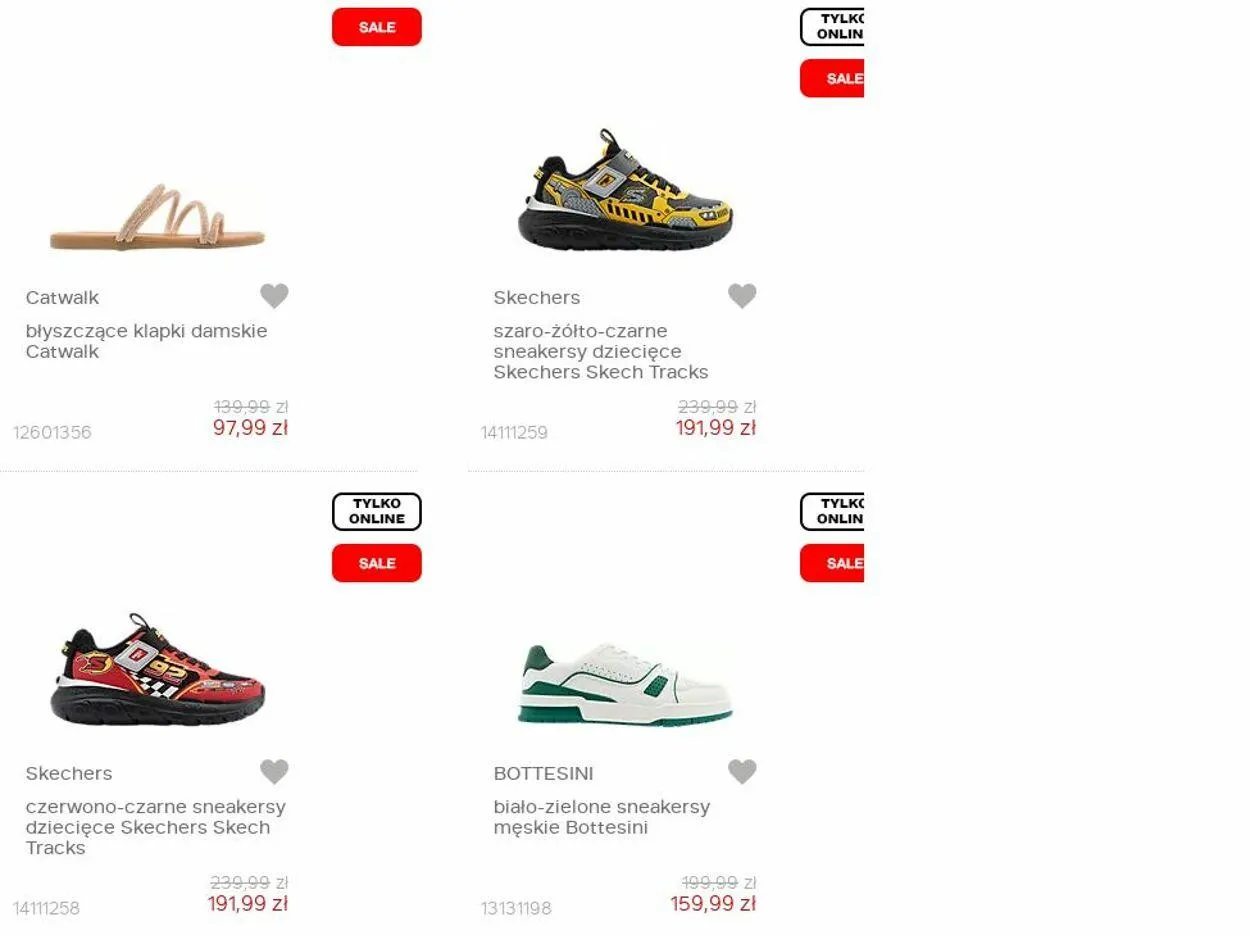Screen dimensions: 1250x935
Task: Click the 159,99 zł sale price
Action: 713,903
